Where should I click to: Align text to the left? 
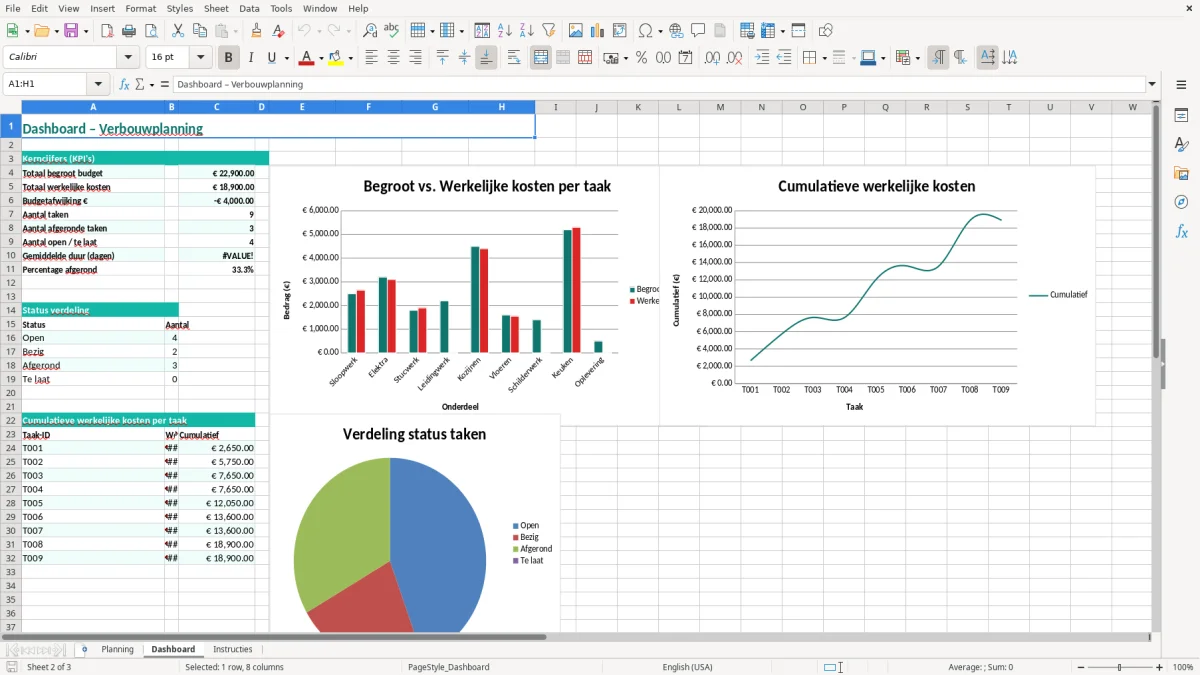coord(371,58)
